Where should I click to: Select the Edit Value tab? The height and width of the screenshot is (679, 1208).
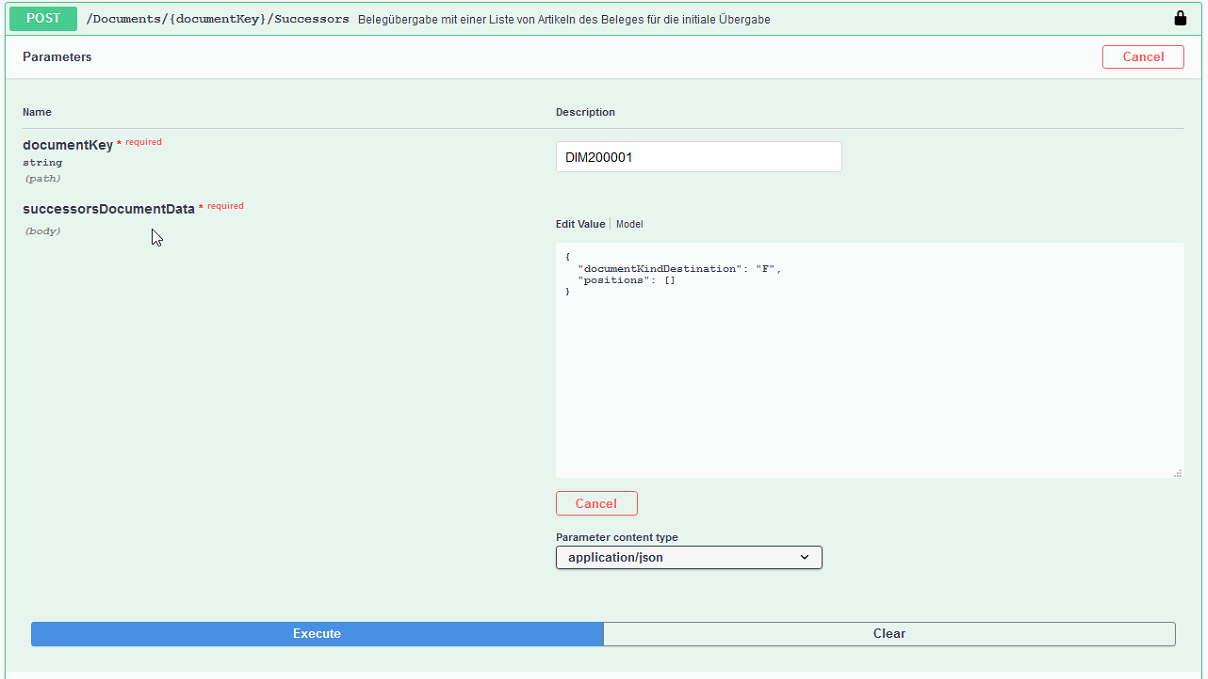(580, 224)
